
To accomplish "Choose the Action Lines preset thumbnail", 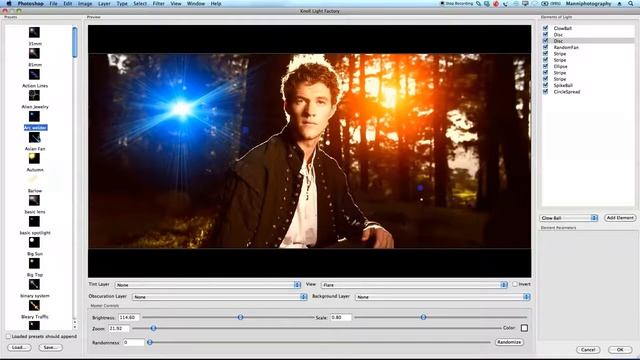I will [34, 74].
